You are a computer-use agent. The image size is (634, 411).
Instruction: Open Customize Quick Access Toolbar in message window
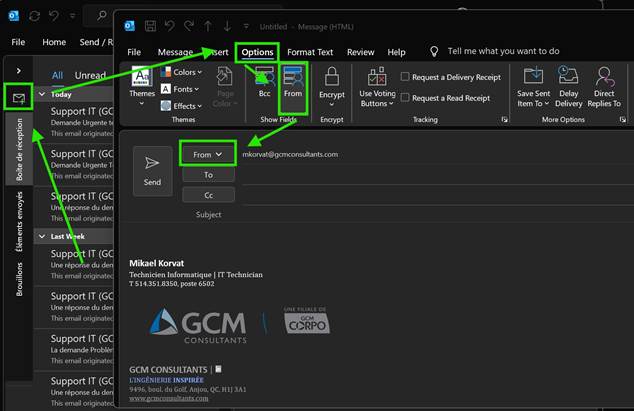click(x=246, y=27)
